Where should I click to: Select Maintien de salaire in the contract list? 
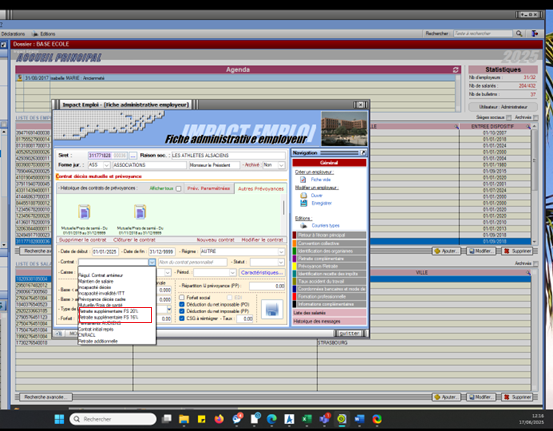96,281
